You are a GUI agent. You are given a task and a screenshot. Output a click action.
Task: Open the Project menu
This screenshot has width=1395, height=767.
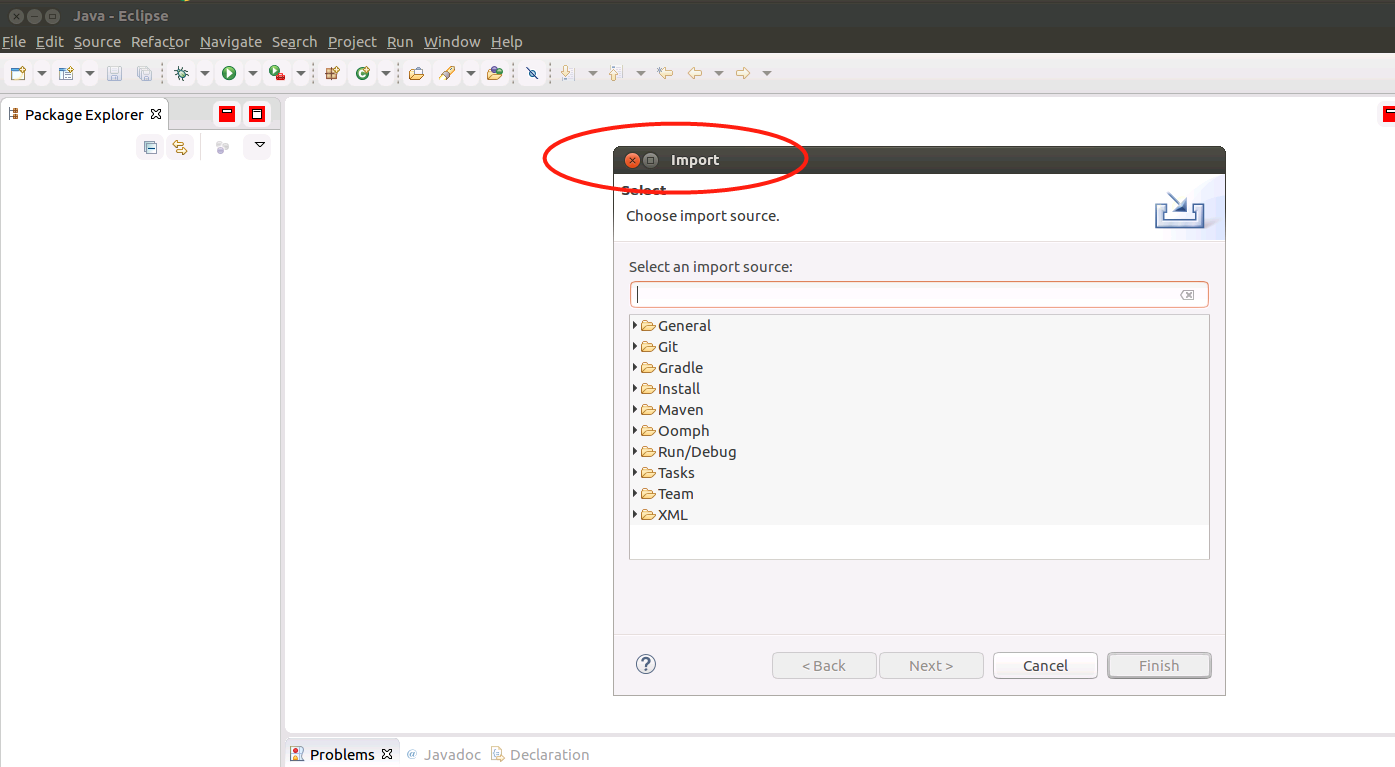point(352,42)
